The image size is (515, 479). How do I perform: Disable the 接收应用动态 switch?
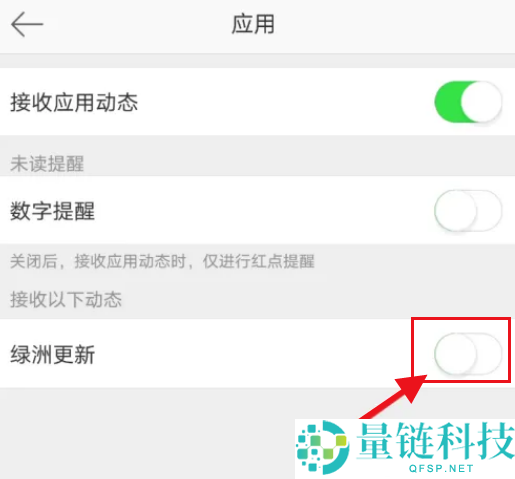click(468, 102)
